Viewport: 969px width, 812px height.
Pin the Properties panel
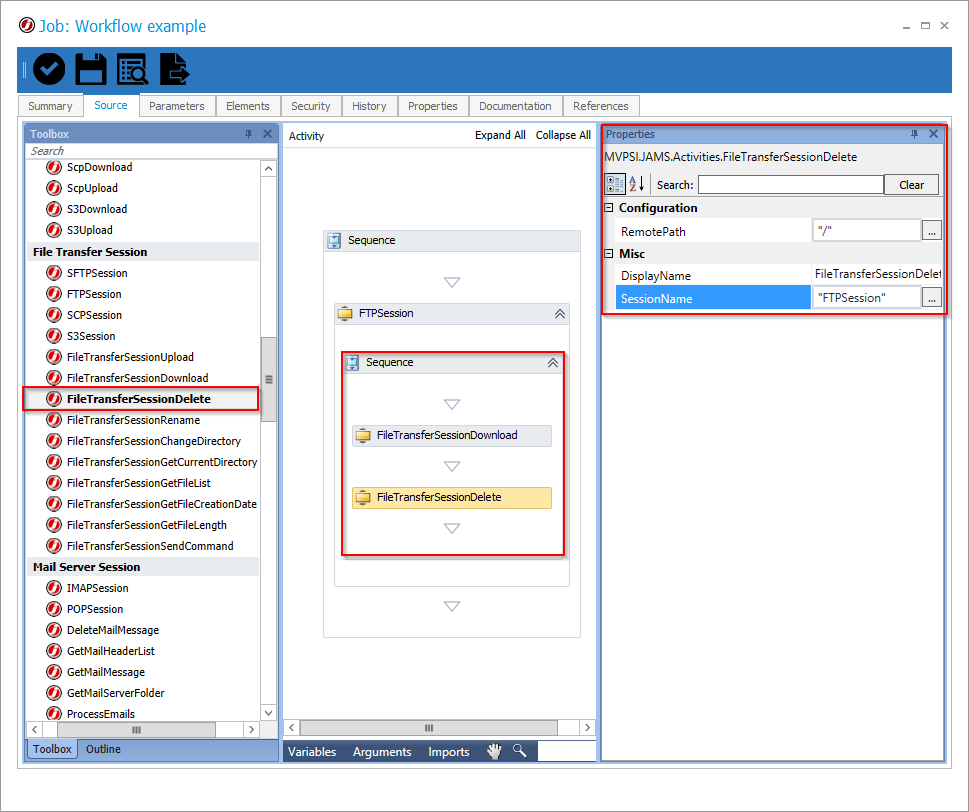[915, 134]
